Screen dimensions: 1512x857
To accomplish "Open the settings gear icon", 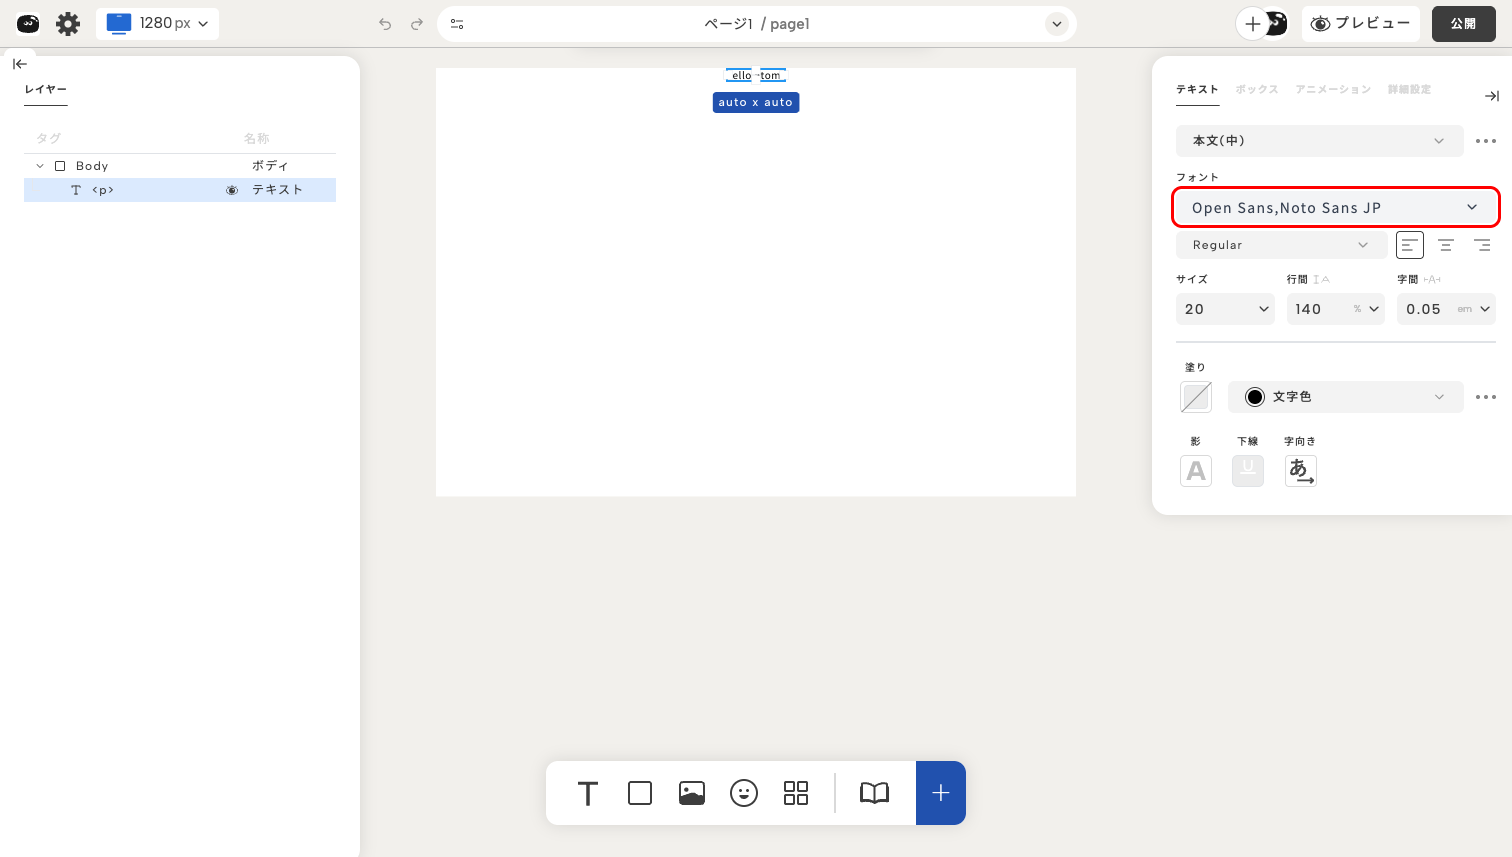I will point(68,24).
